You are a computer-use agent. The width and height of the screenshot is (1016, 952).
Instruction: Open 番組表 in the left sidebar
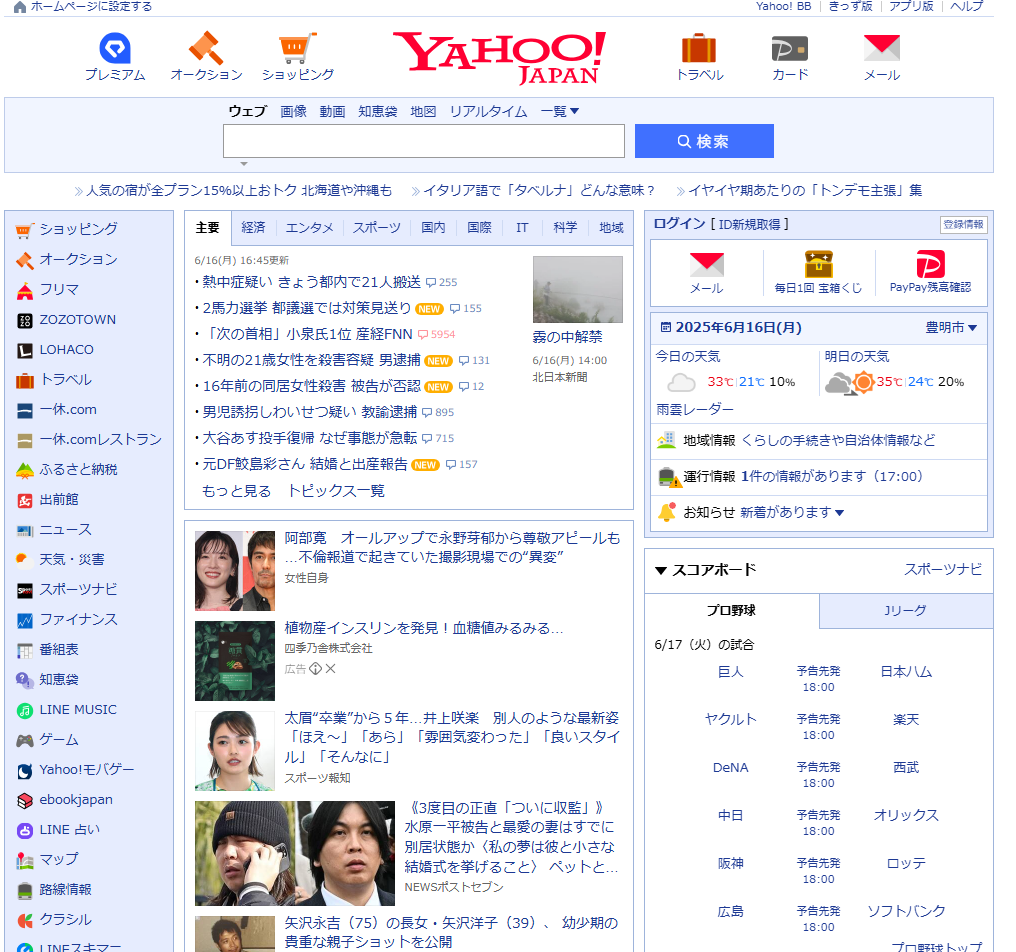click(x=58, y=649)
